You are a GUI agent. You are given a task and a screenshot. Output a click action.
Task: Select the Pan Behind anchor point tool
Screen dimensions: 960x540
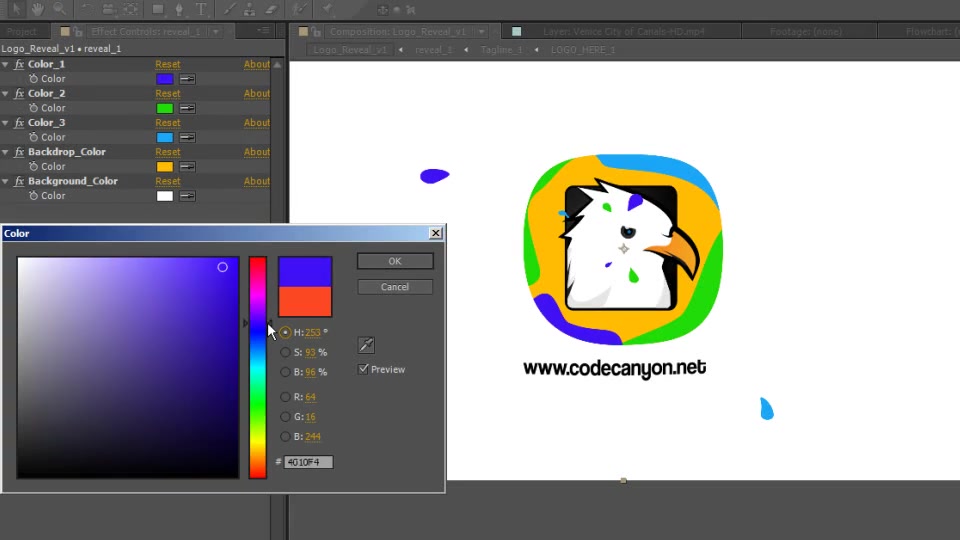click(x=130, y=9)
